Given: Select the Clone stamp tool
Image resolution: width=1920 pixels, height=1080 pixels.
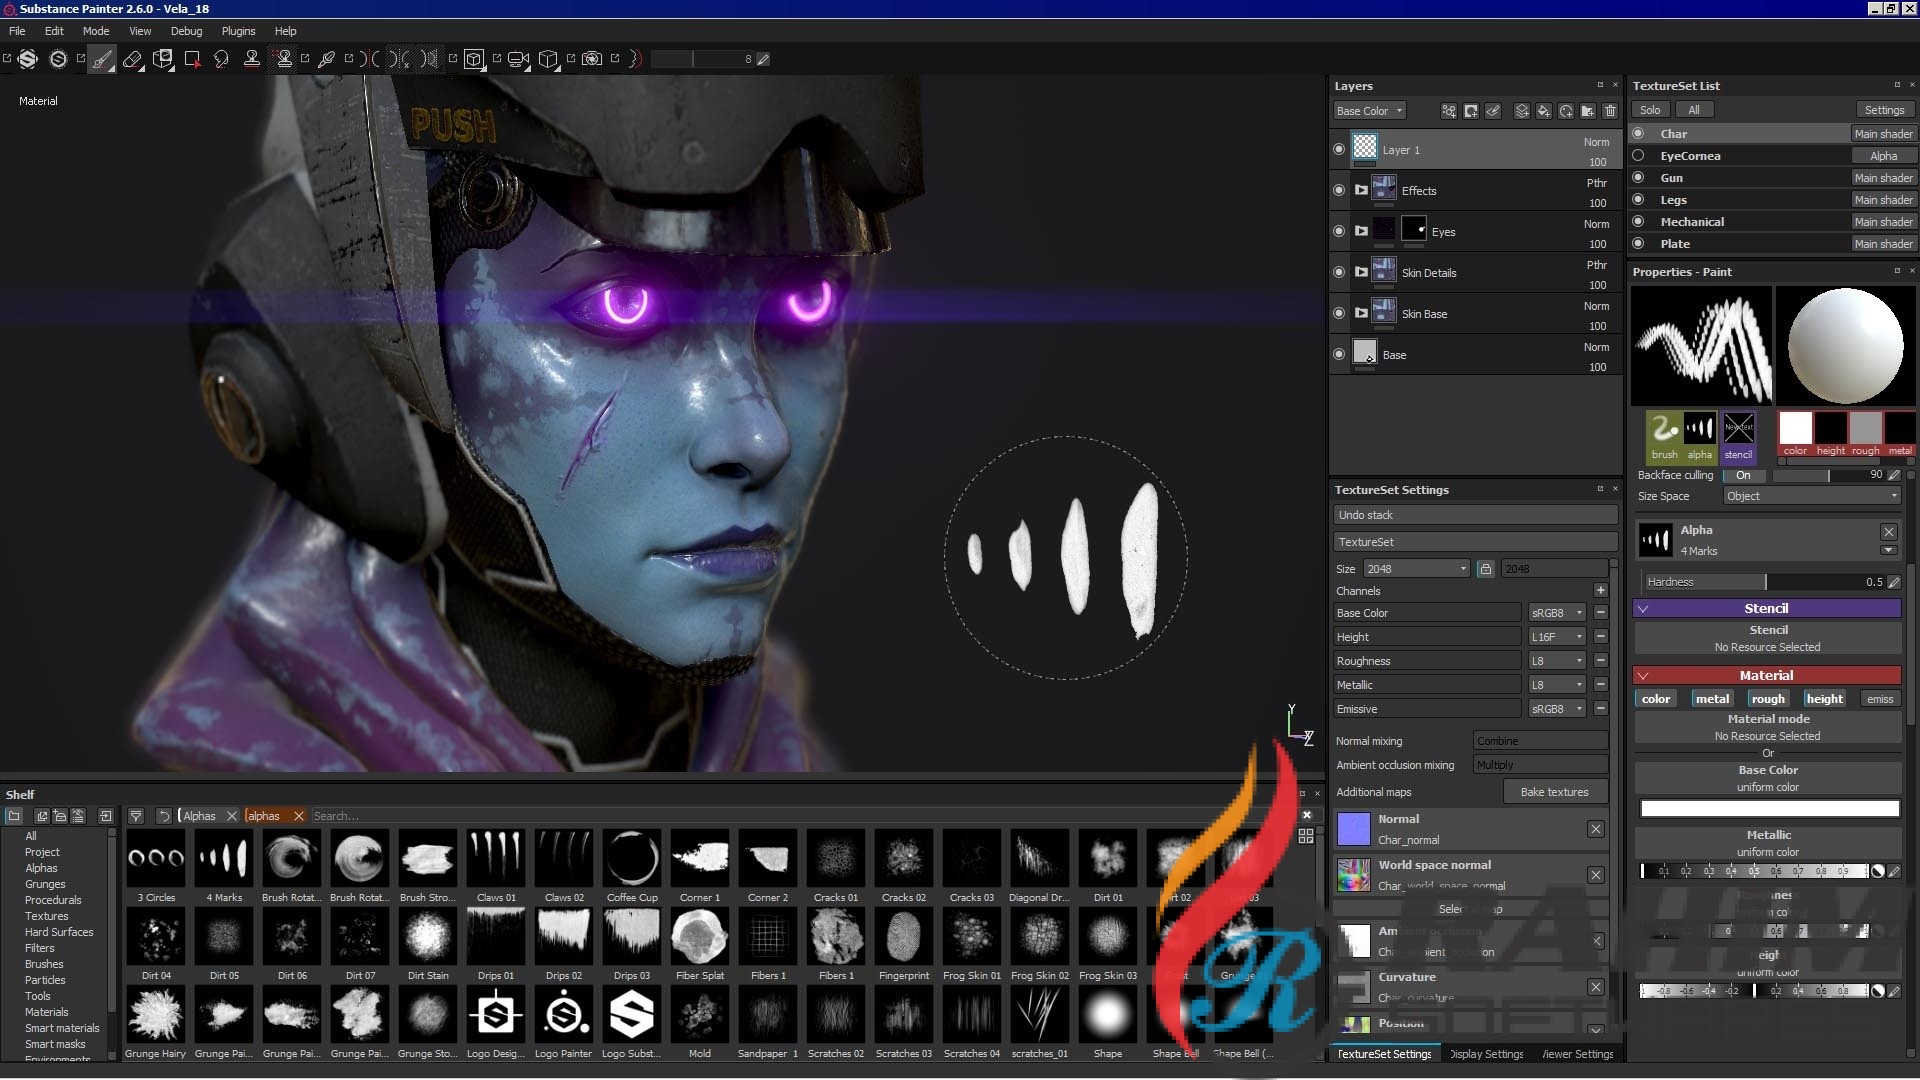Looking at the screenshot, I should [x=252, y=59].
